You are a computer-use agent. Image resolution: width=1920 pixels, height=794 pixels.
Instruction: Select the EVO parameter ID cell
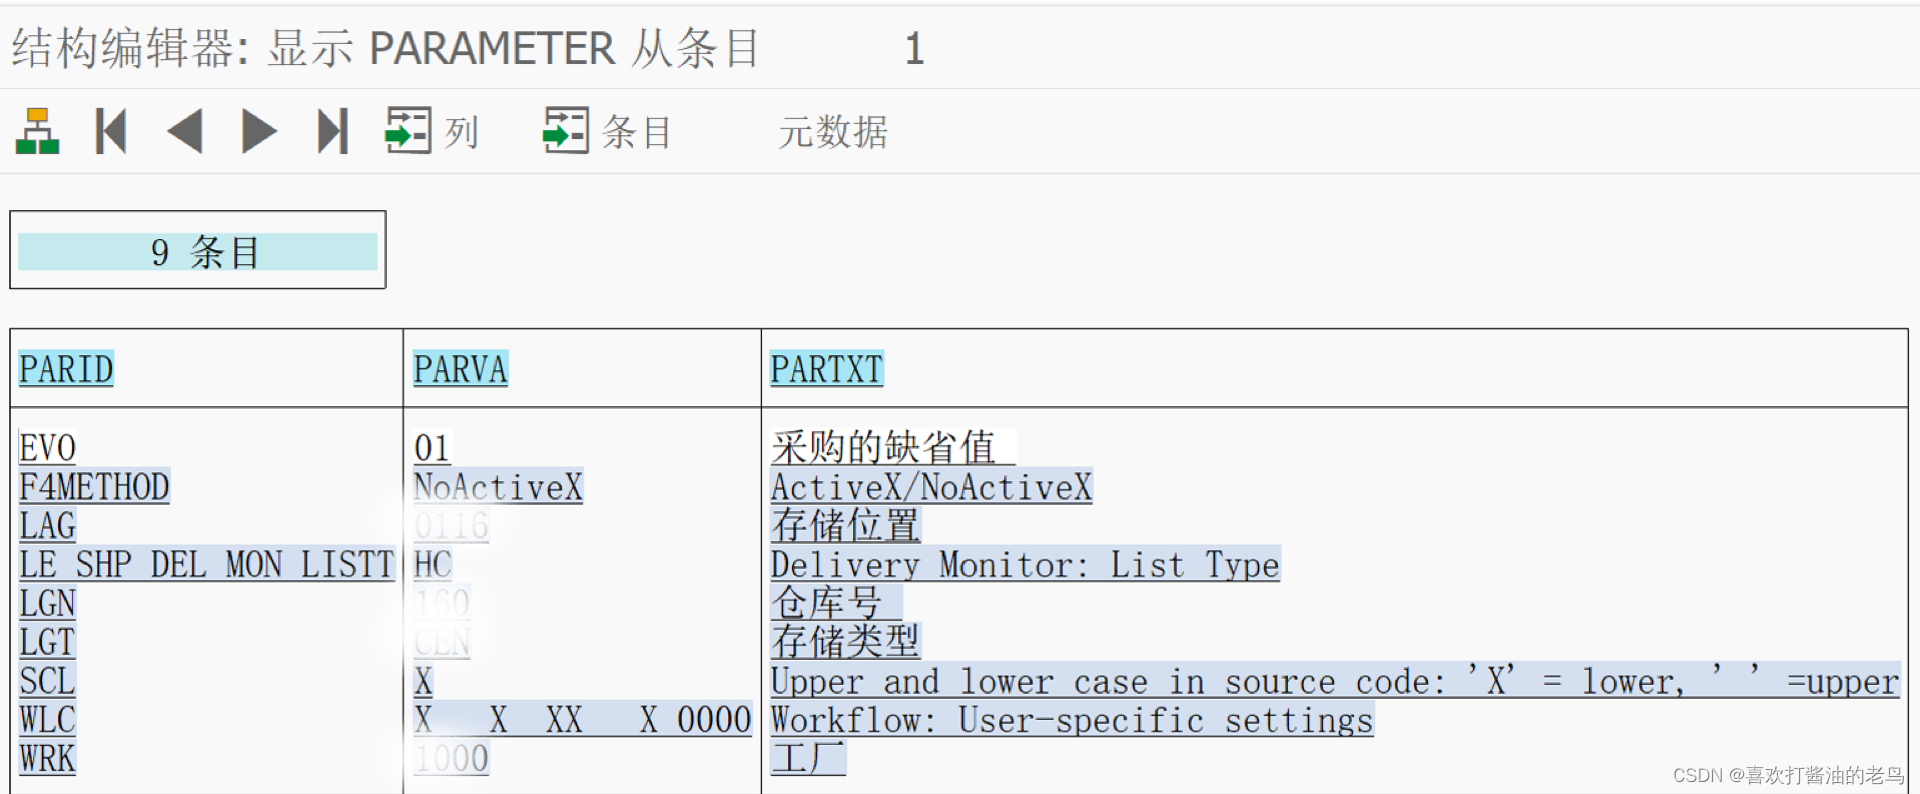coord(47,448)
